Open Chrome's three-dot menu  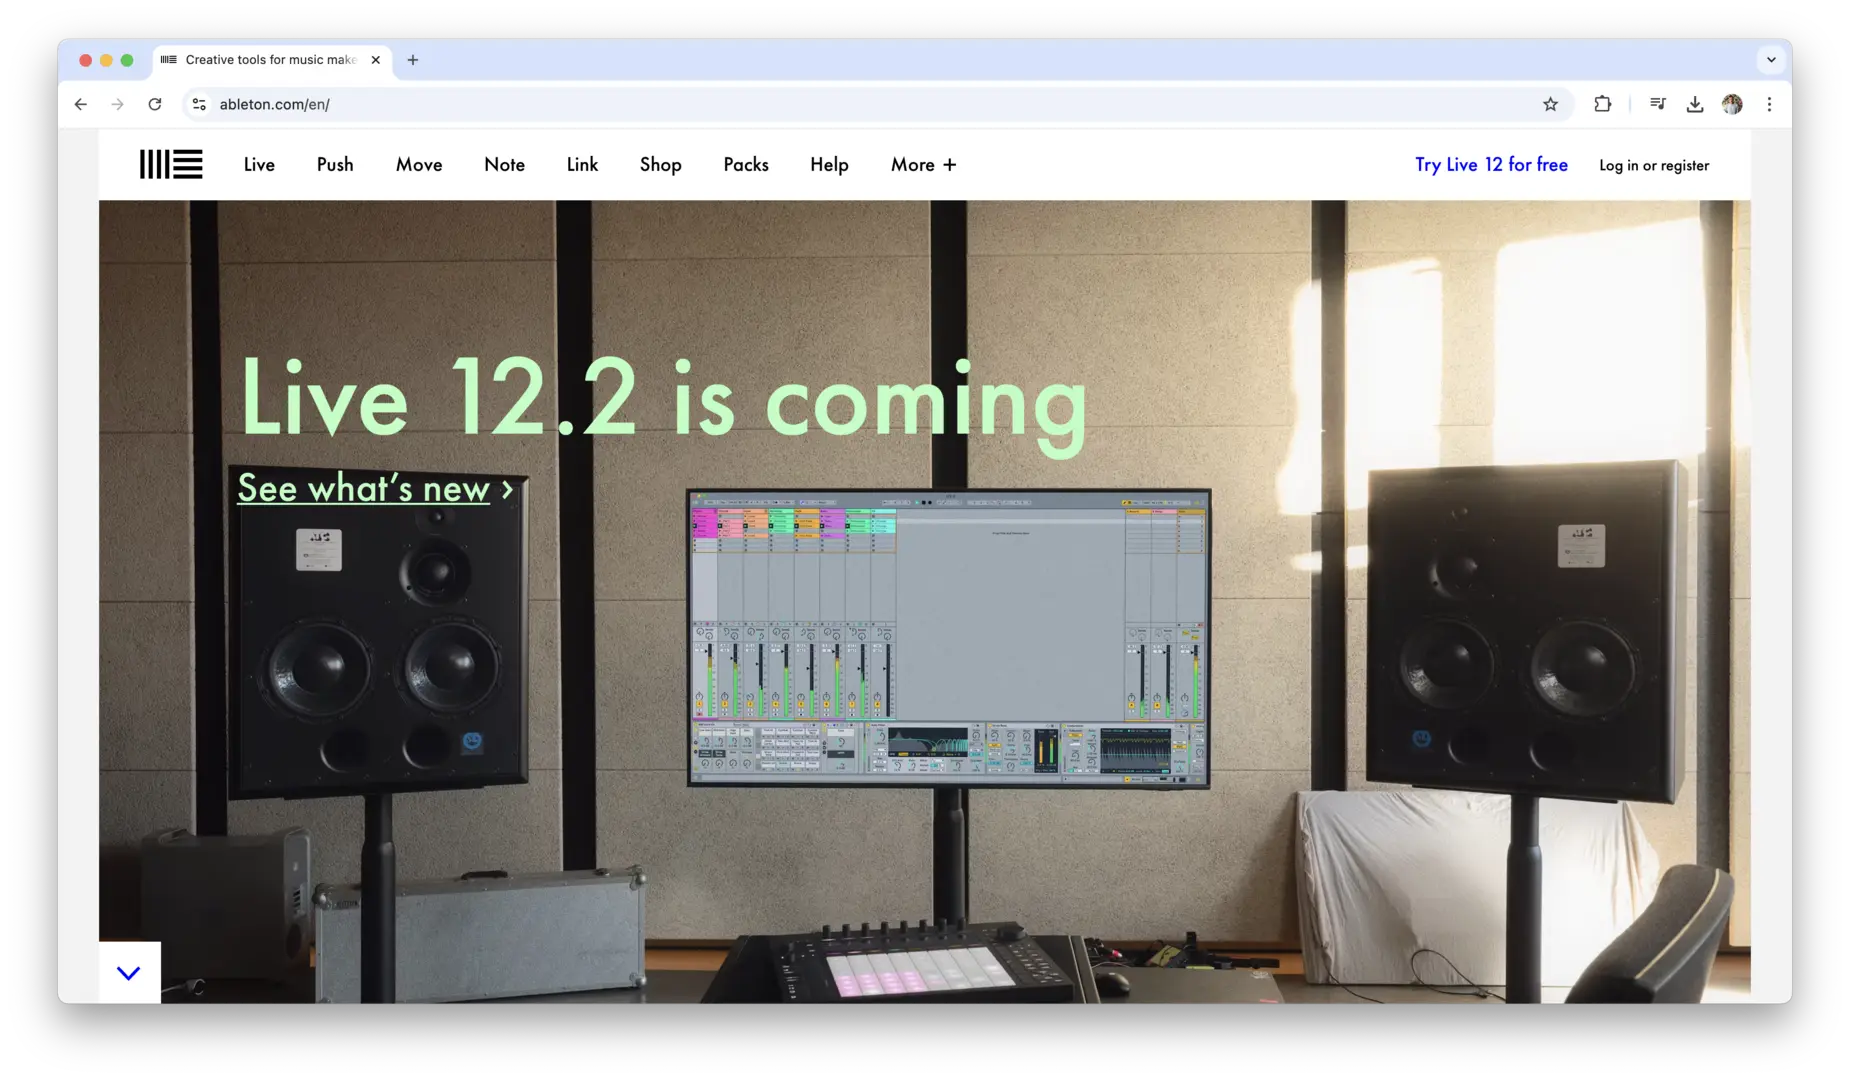coord(1769,104)
